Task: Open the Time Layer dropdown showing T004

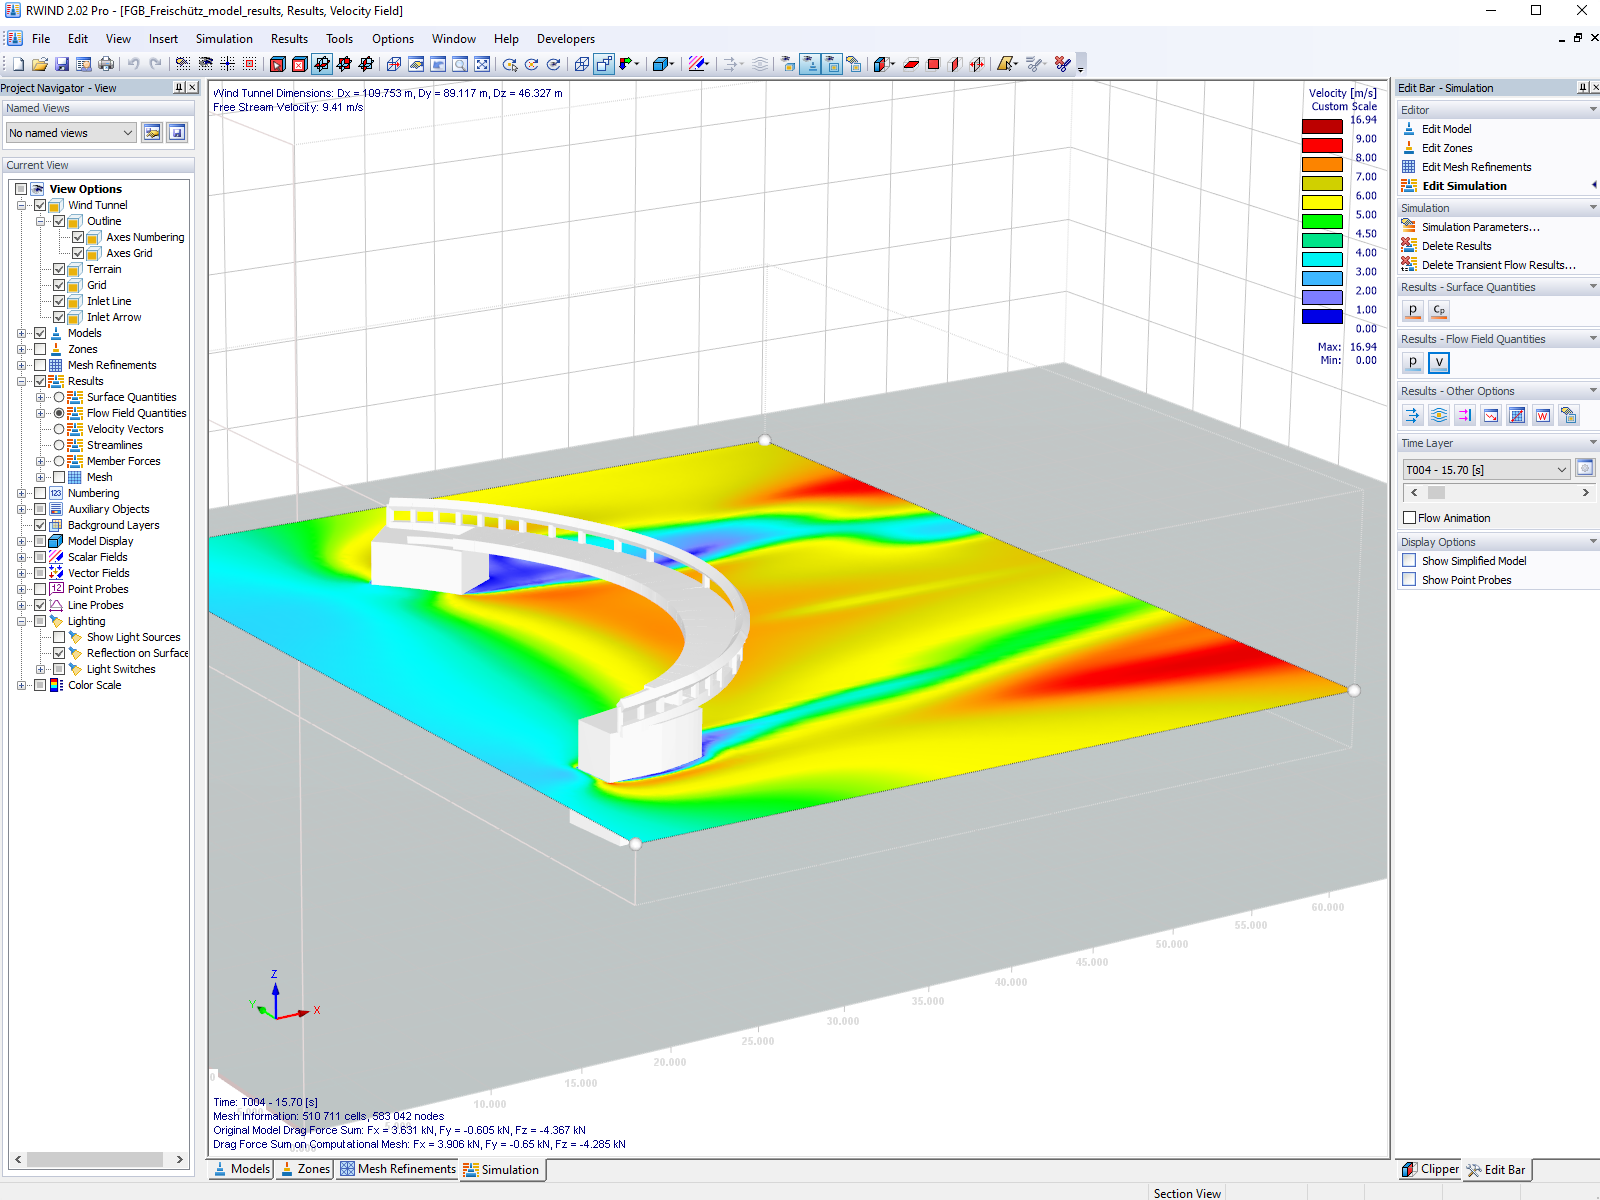Action: click(x=1562, y=469)
